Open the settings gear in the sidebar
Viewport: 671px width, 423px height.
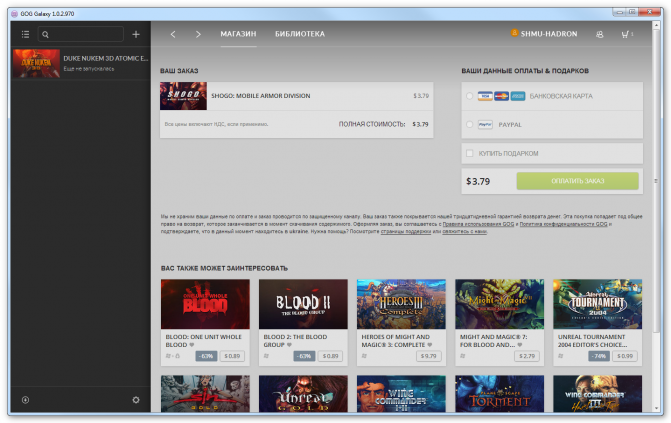point(136,399)
